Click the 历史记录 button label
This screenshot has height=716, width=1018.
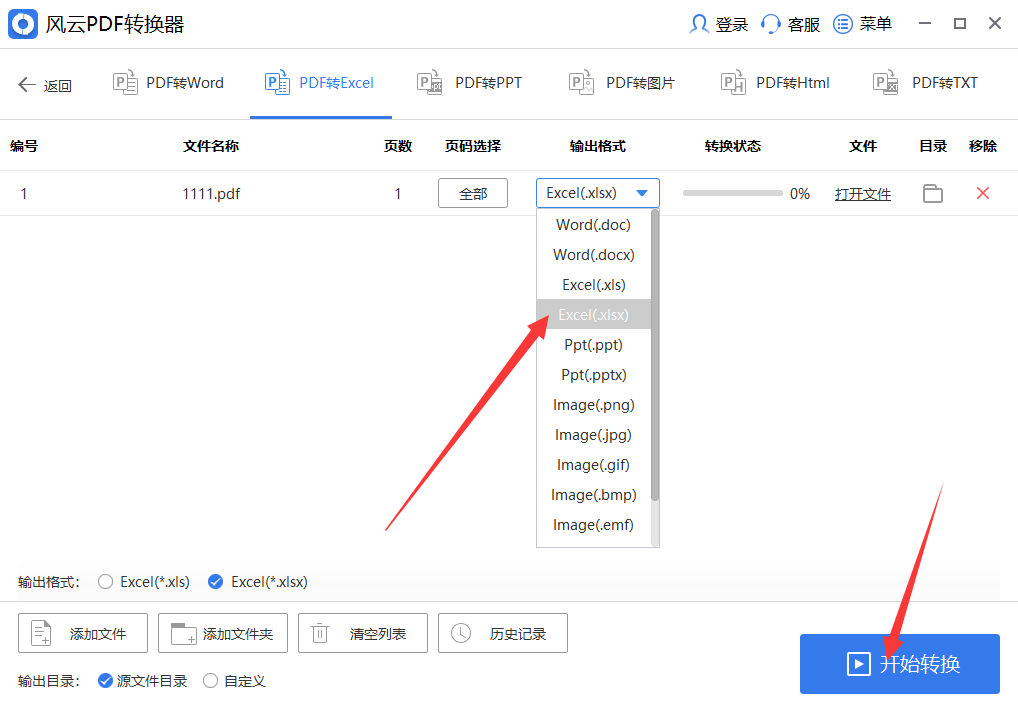click(517, 634)
